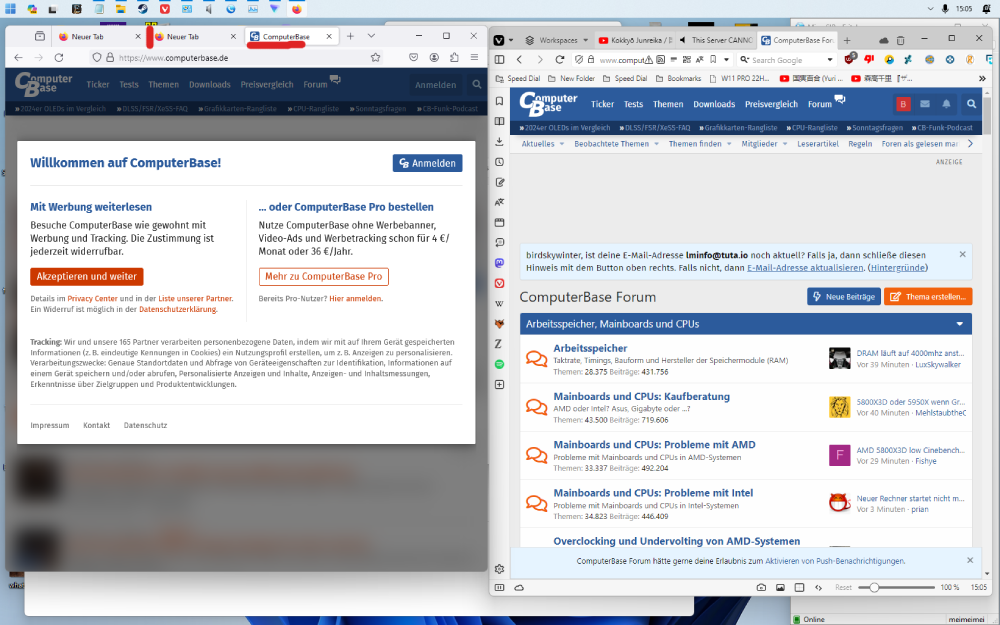
Task: Open Vivaldi main menu dropdown
Action: (503, 40)
